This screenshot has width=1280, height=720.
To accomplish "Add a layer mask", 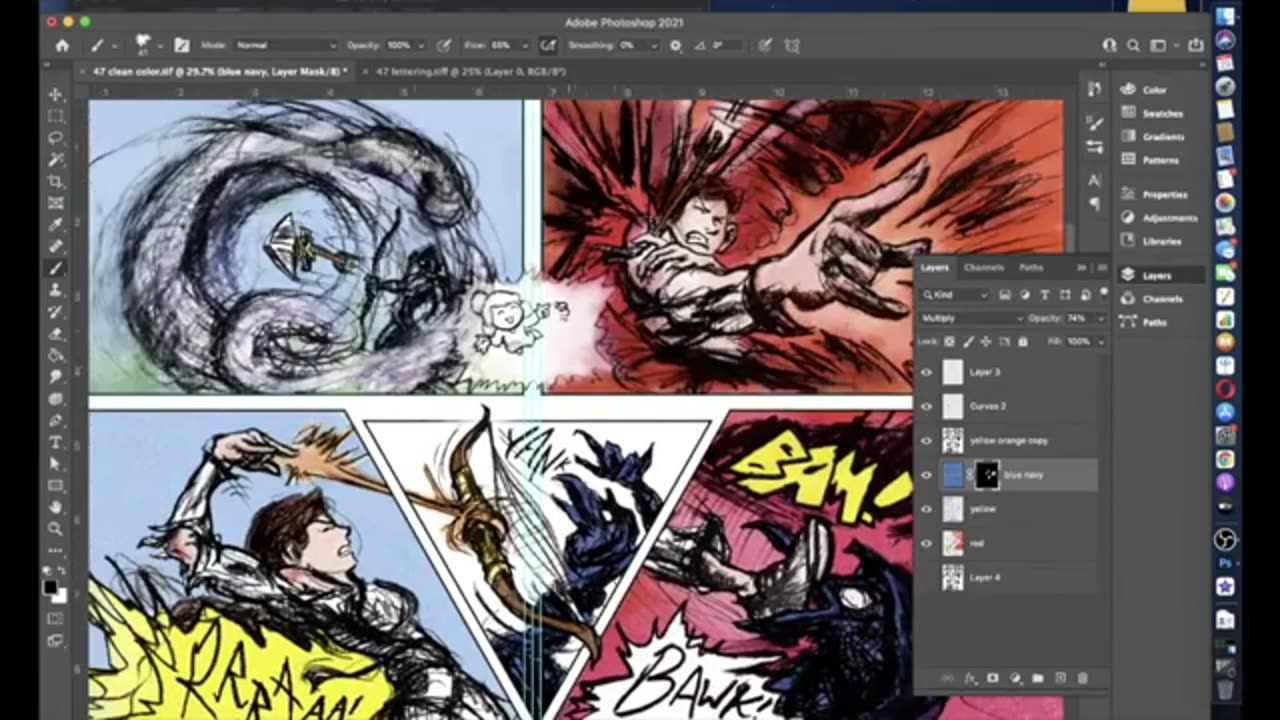I will click(992, 678).
